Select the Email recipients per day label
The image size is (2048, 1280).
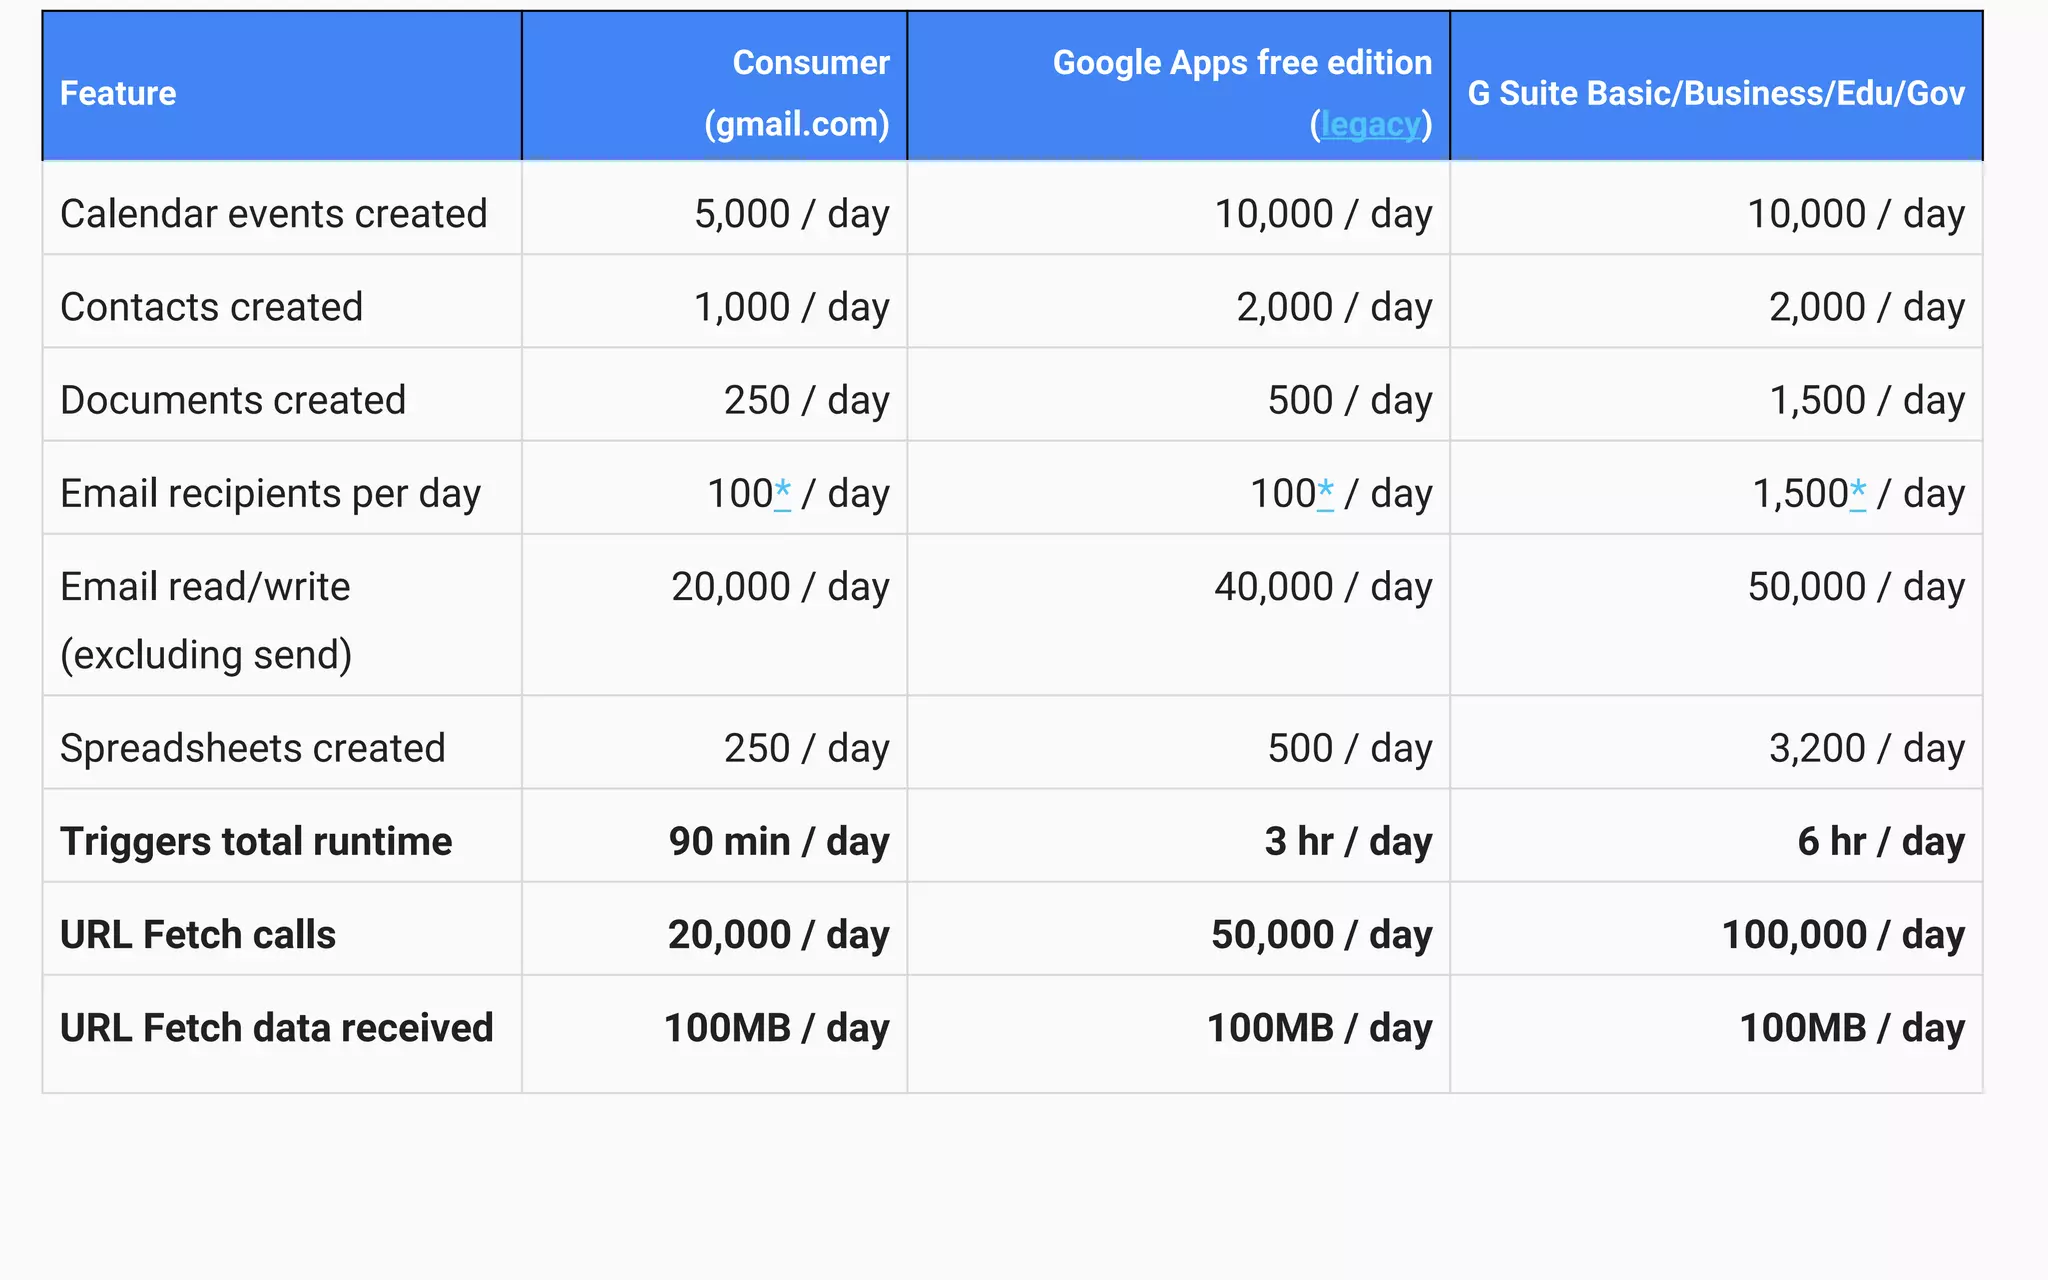[x=270, y=494]
